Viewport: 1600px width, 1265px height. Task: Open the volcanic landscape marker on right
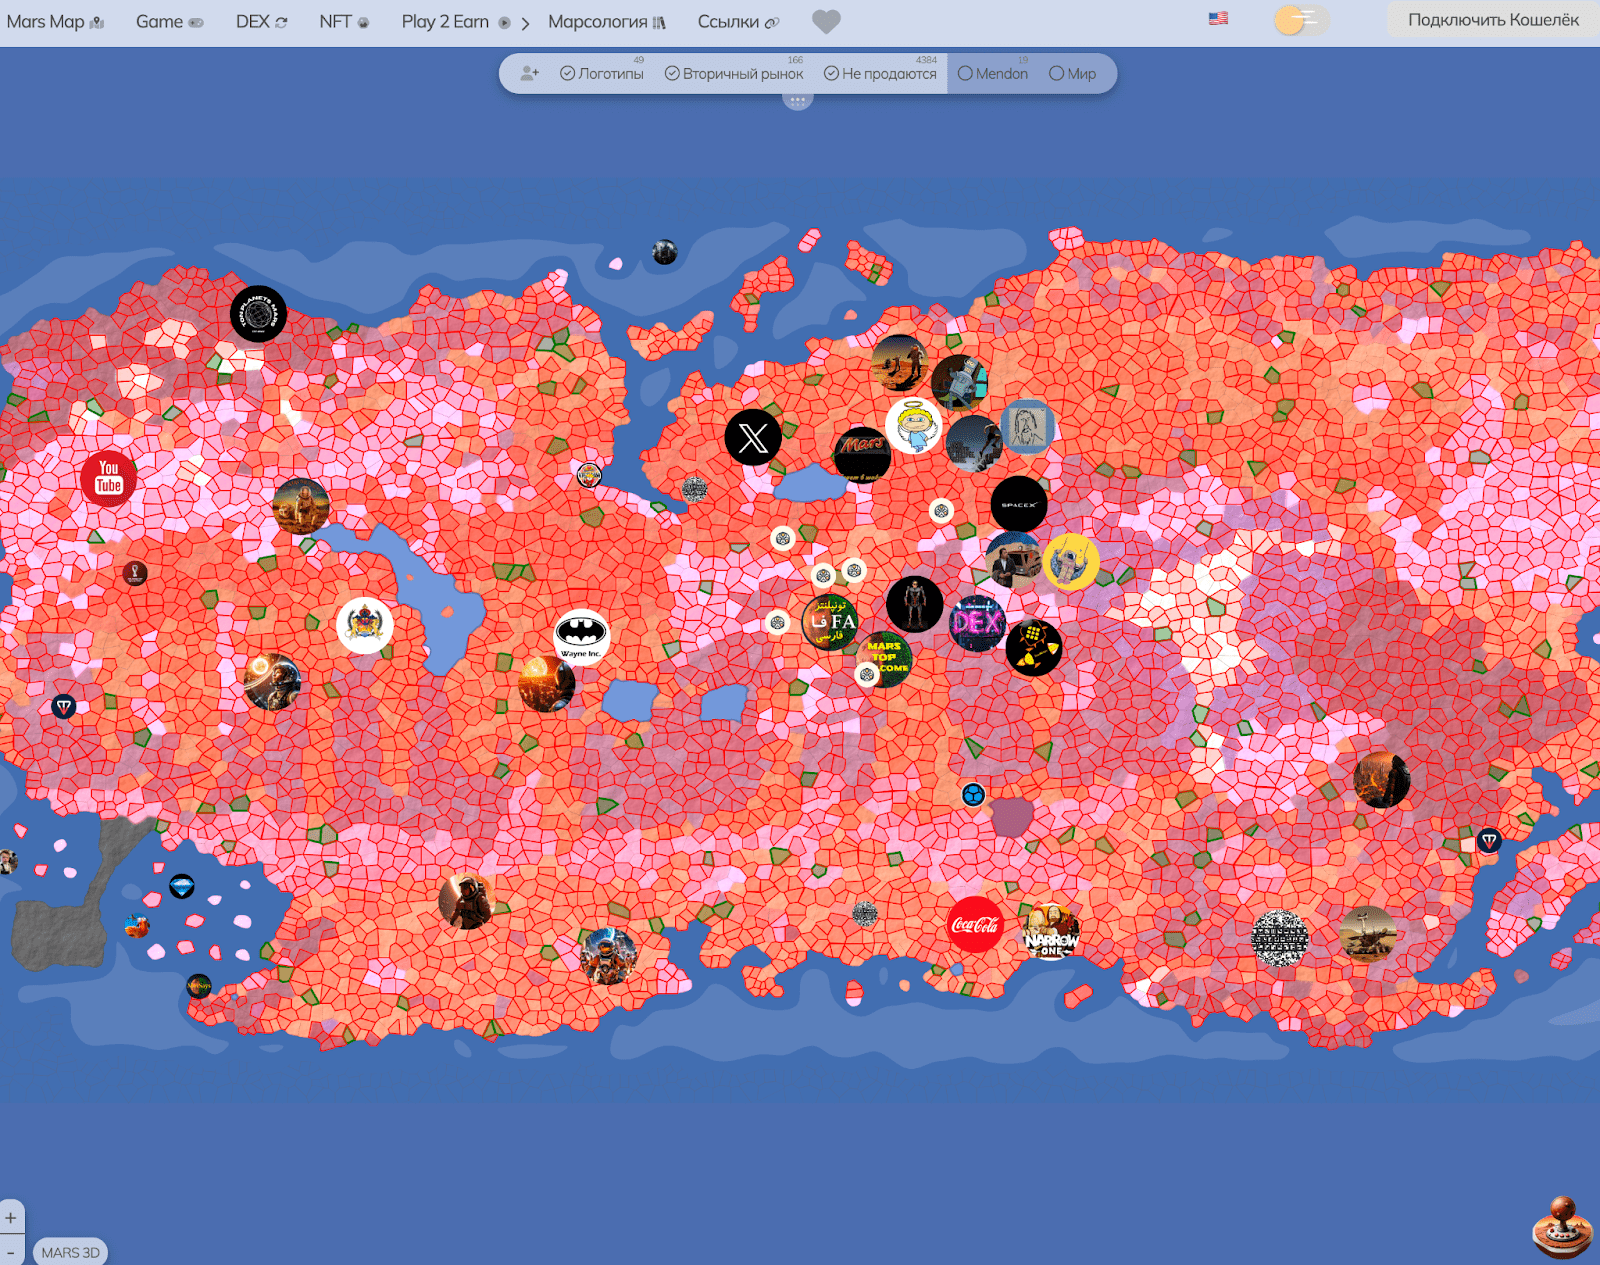click(x=1382, y=779)
